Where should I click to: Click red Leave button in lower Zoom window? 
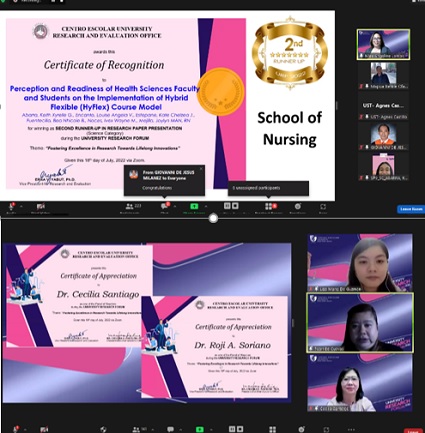(413, 431)
